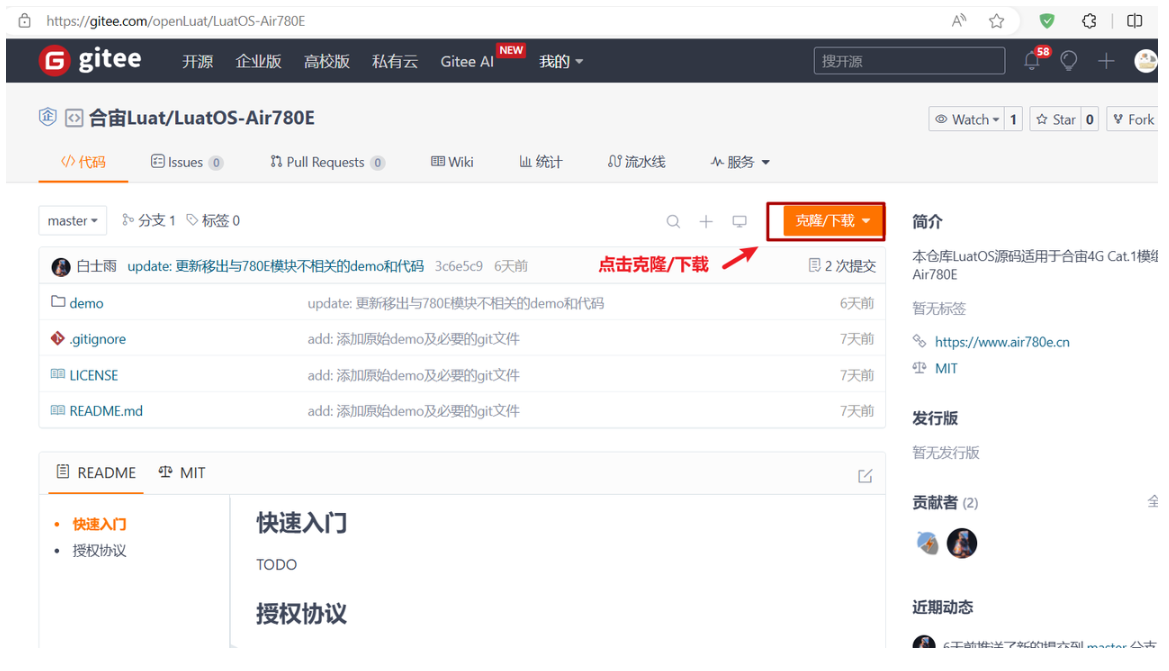
Task: Click the committer avatar for 白士雨
Action: tap(61, 266)
